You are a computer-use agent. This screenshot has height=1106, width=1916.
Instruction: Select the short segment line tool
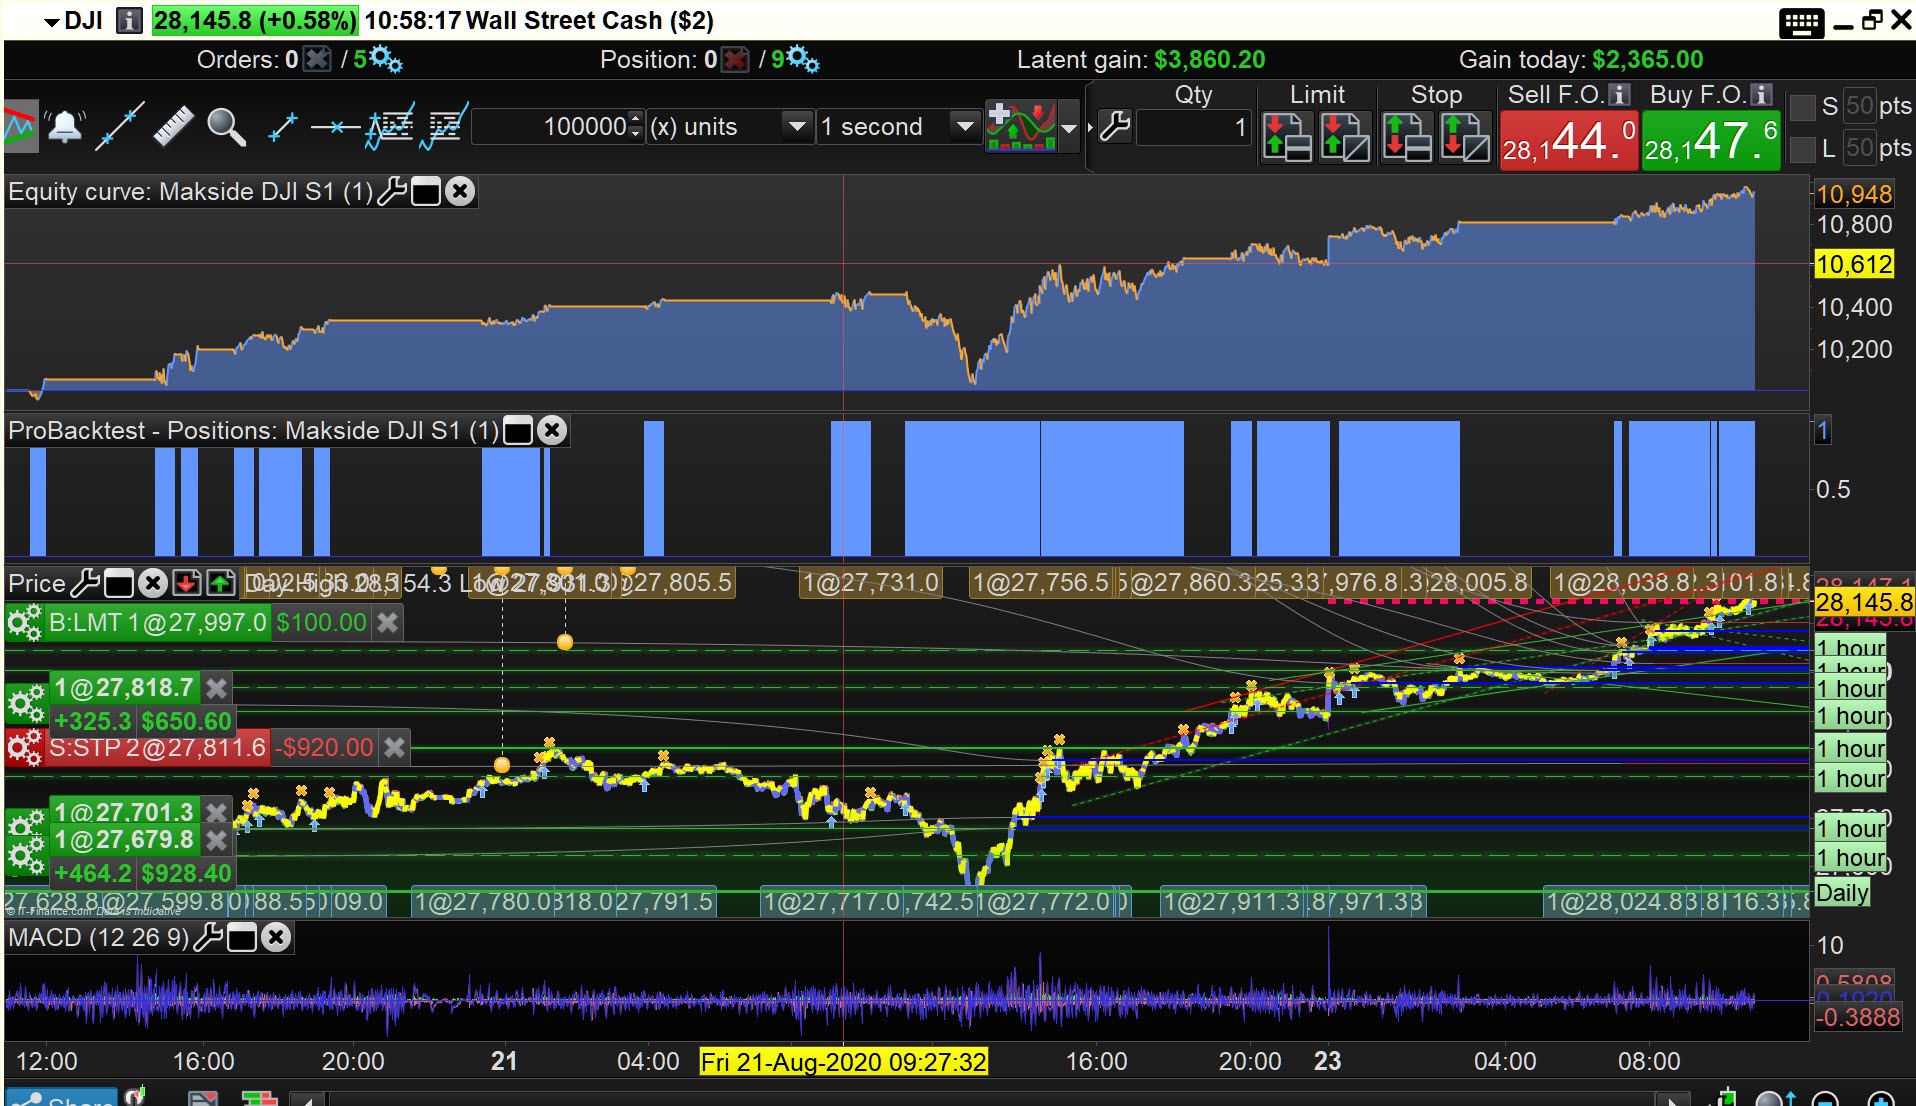(x=283, y=127)
